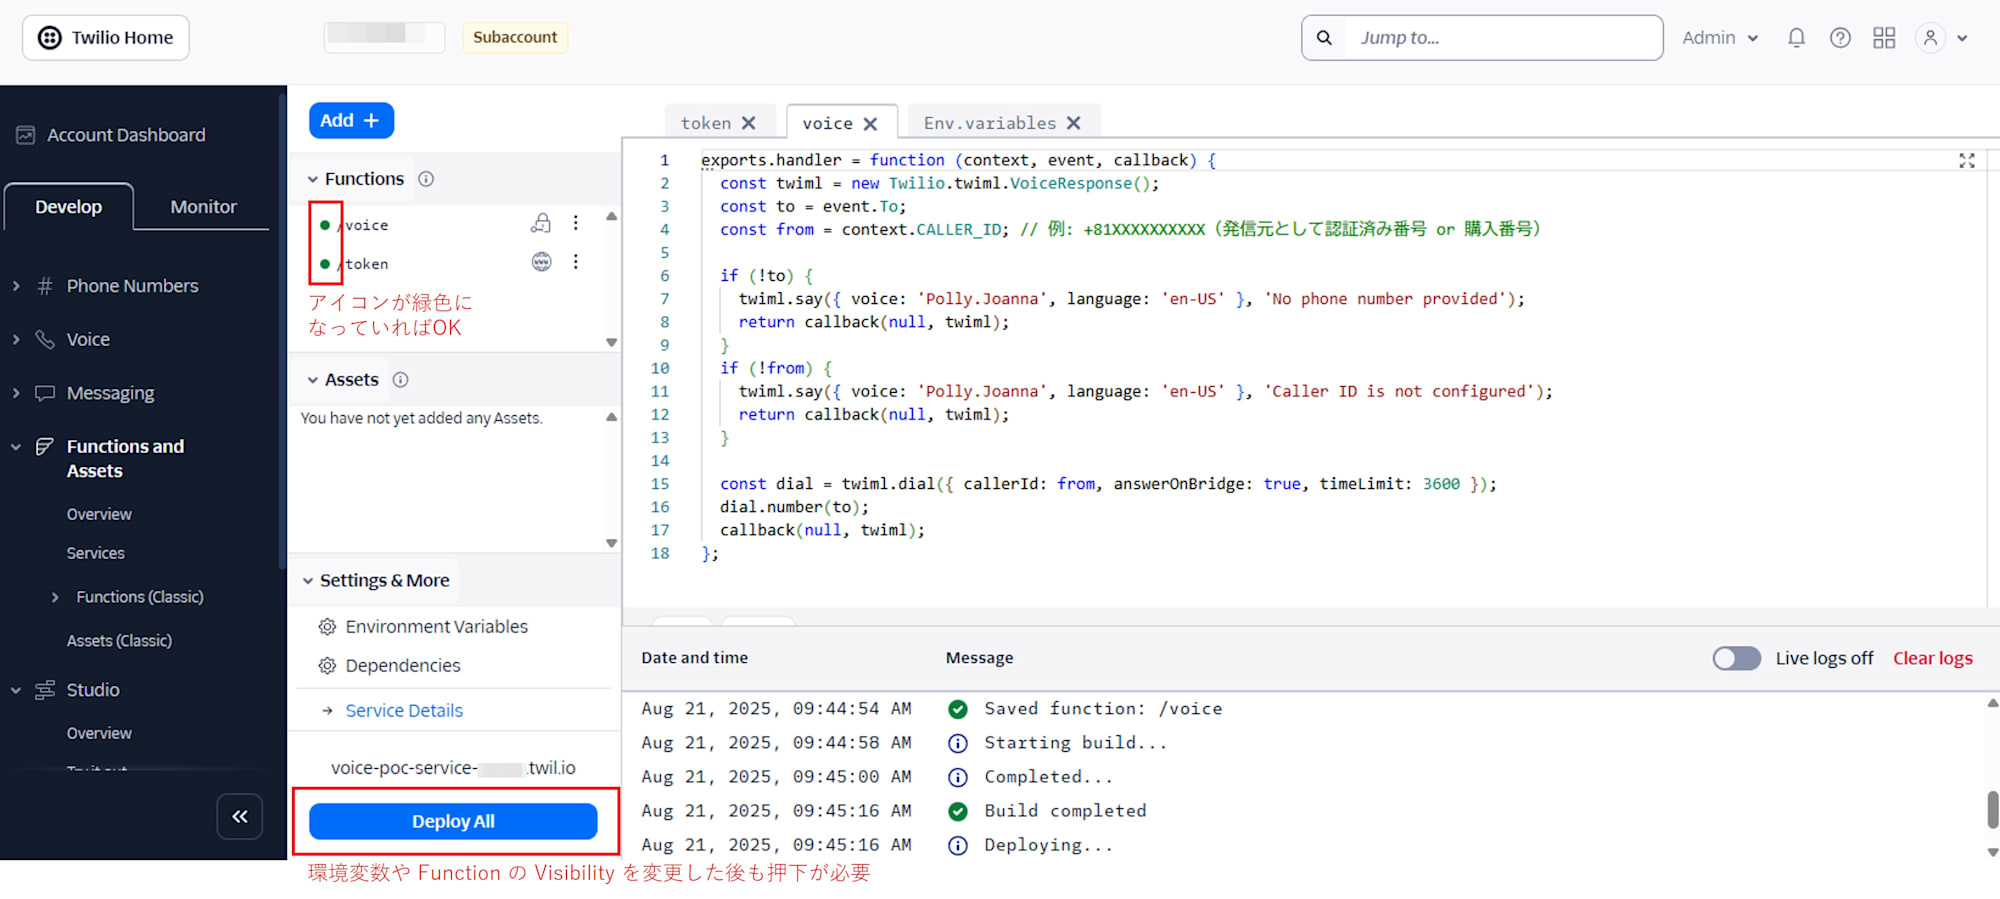This screenshot has height=899, width=2000.
Task: Select the 'Starting build...' log entry
Action: tap(1075, 743)
